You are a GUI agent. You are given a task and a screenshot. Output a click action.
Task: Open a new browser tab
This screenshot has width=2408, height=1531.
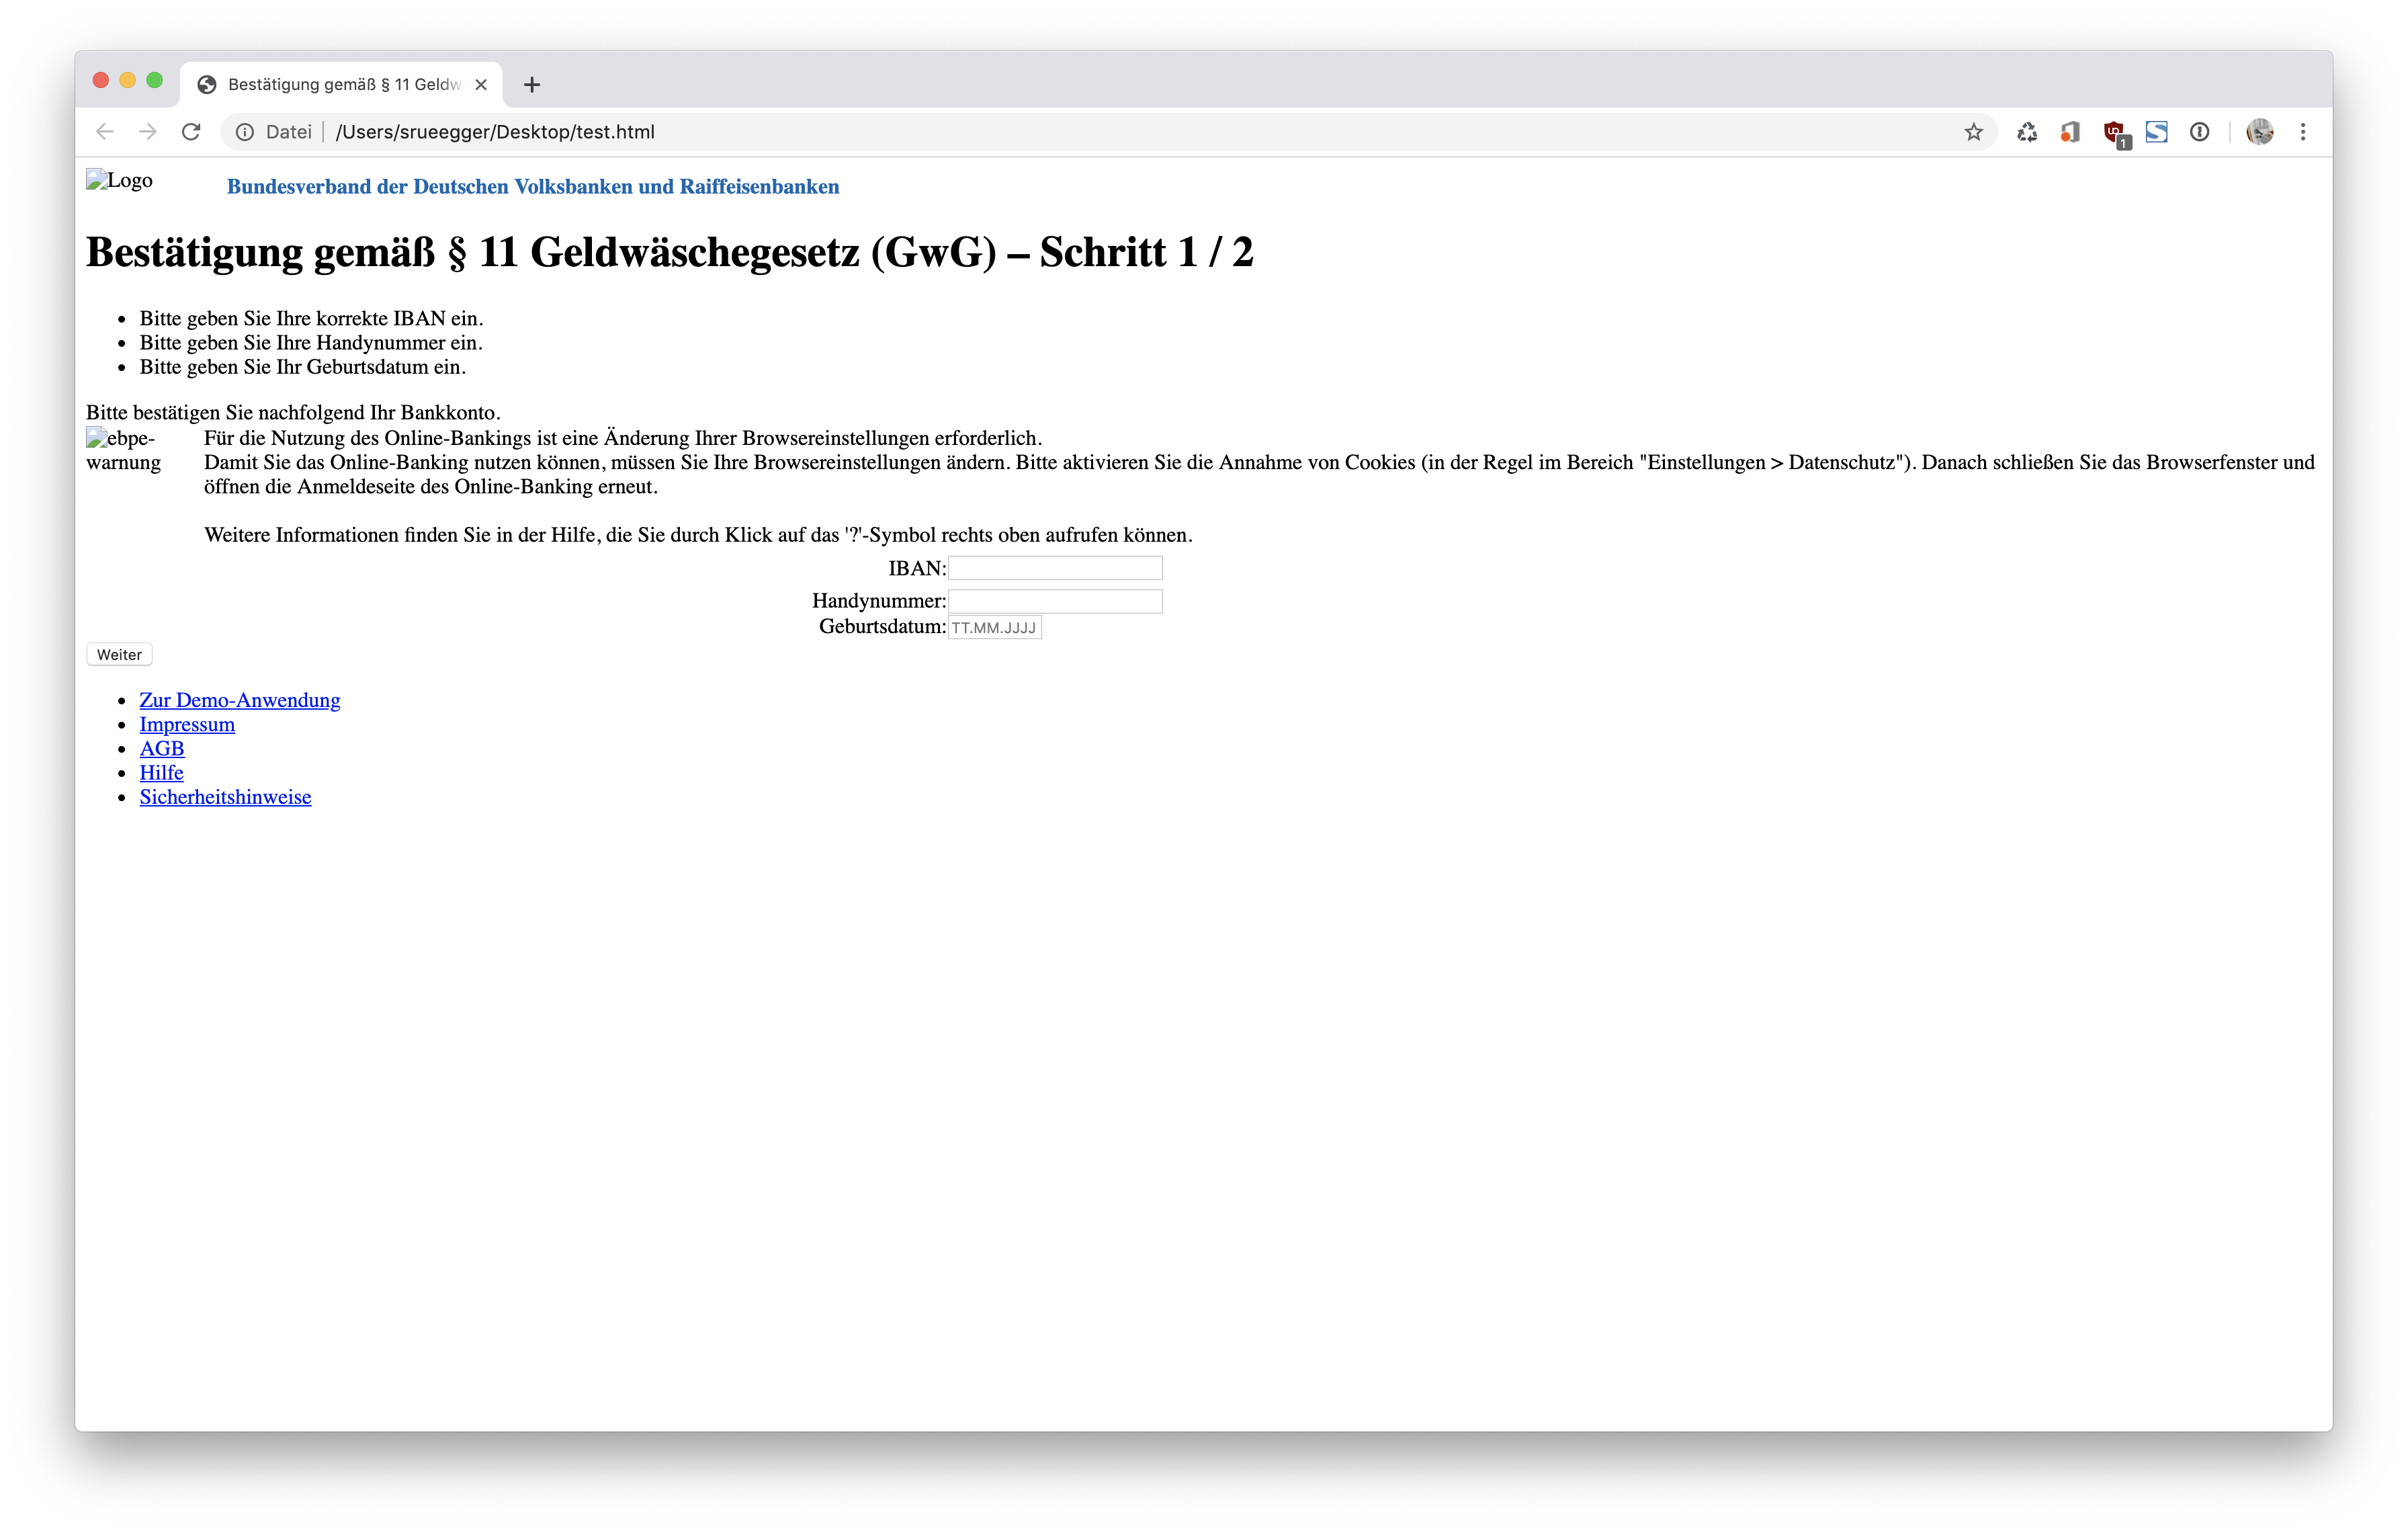pos(532,85)
